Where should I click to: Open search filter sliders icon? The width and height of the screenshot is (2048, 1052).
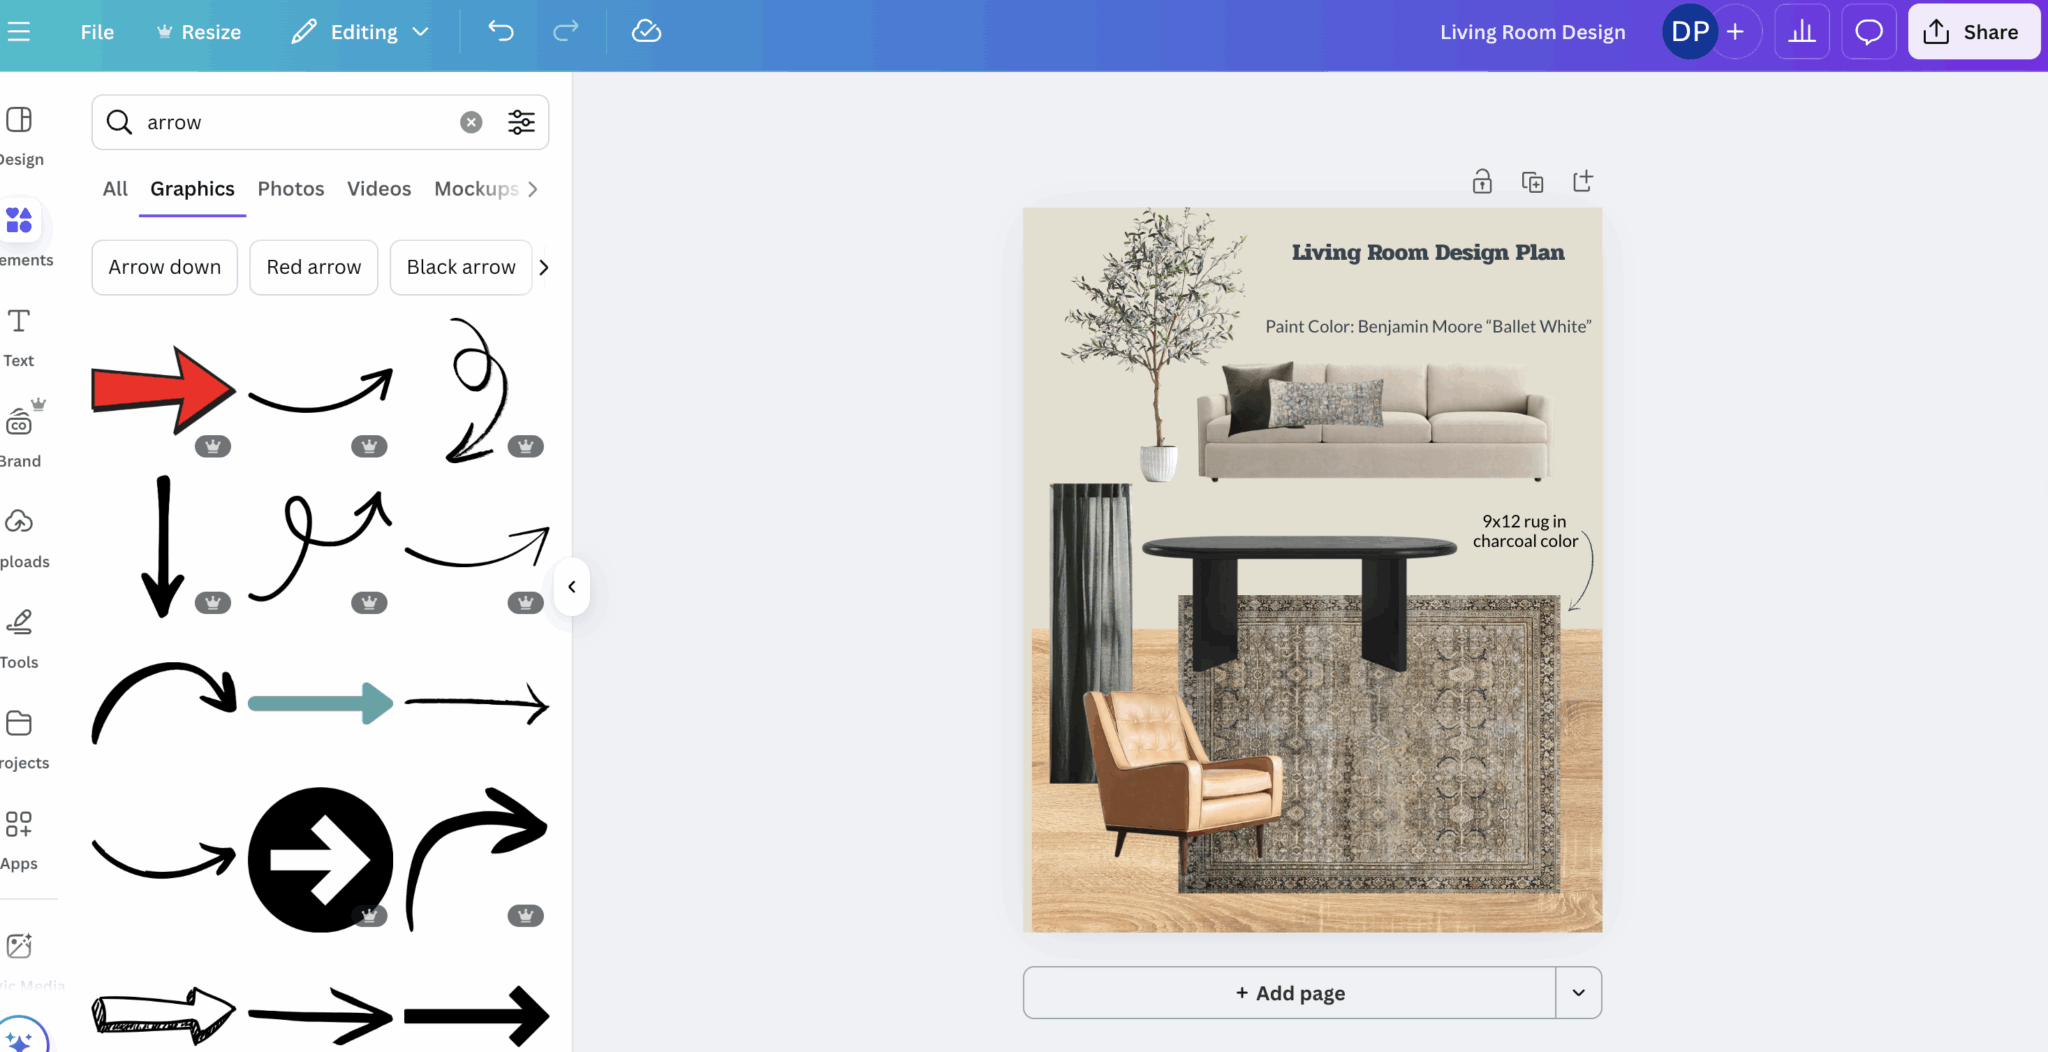521,122
